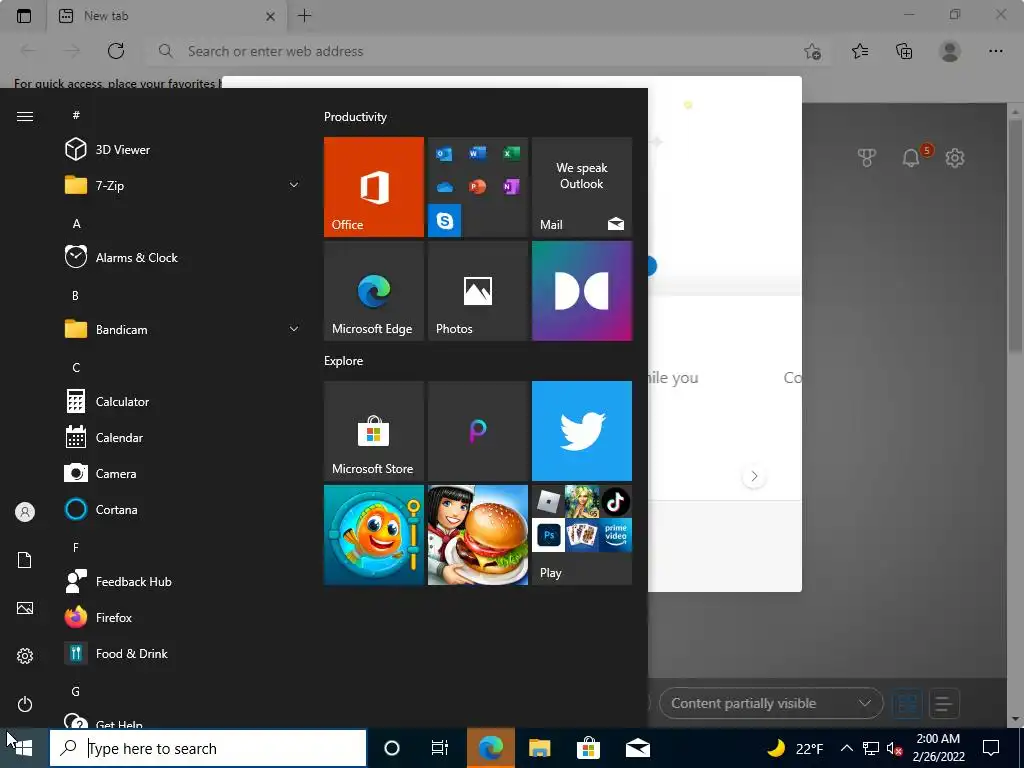Add this page to favorites
1024x768 pixels.
tap(812, 51)
